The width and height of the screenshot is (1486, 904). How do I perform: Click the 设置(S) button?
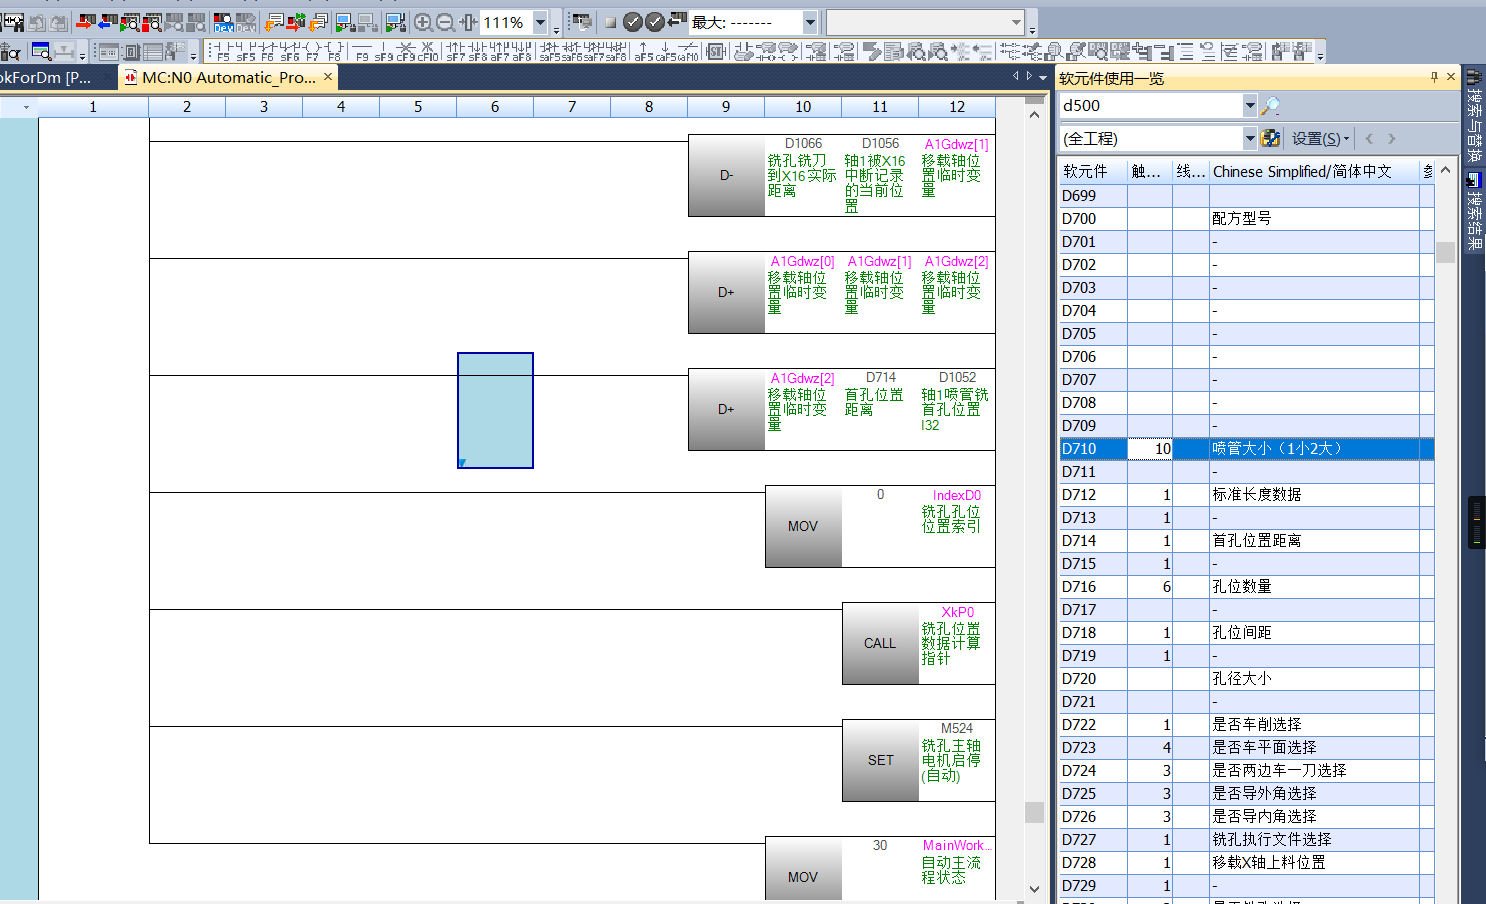(x=1318, y=138)
